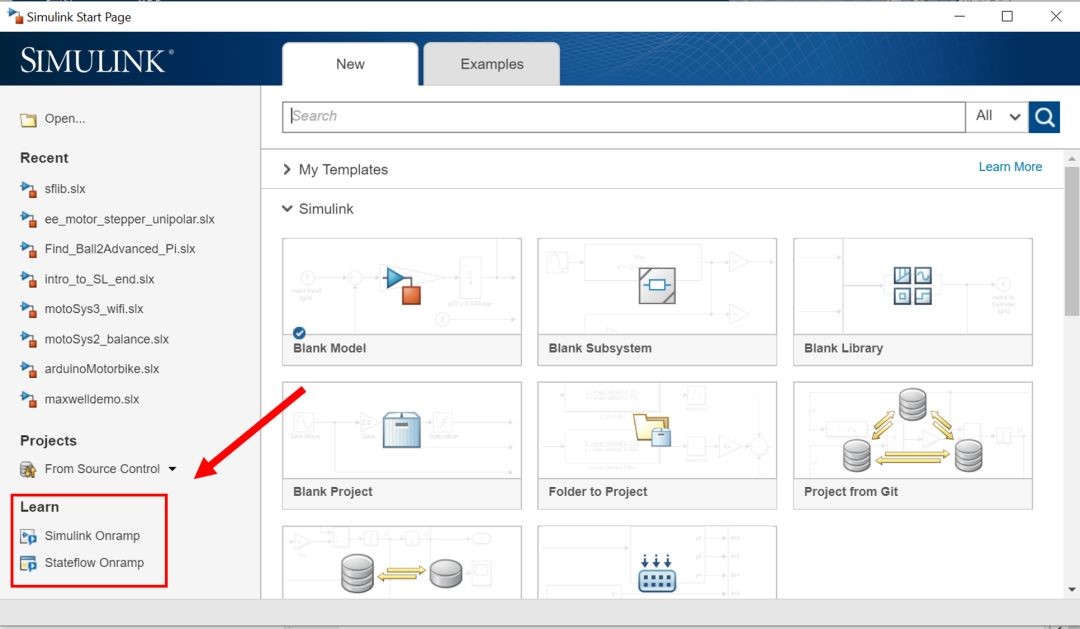
Task: Click the From Source Control icon
Action: pos(28,469)
